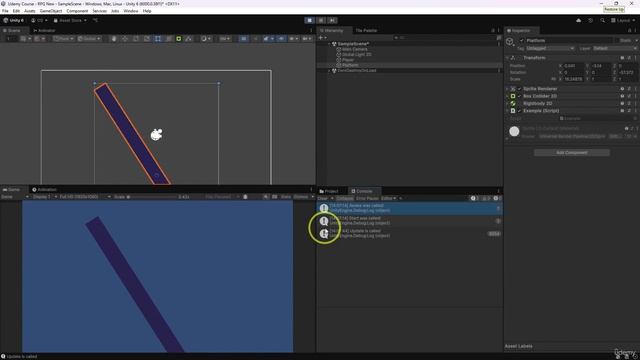
Task: Select the 'Update is called' log entry
Action: [x=409, y=233]
